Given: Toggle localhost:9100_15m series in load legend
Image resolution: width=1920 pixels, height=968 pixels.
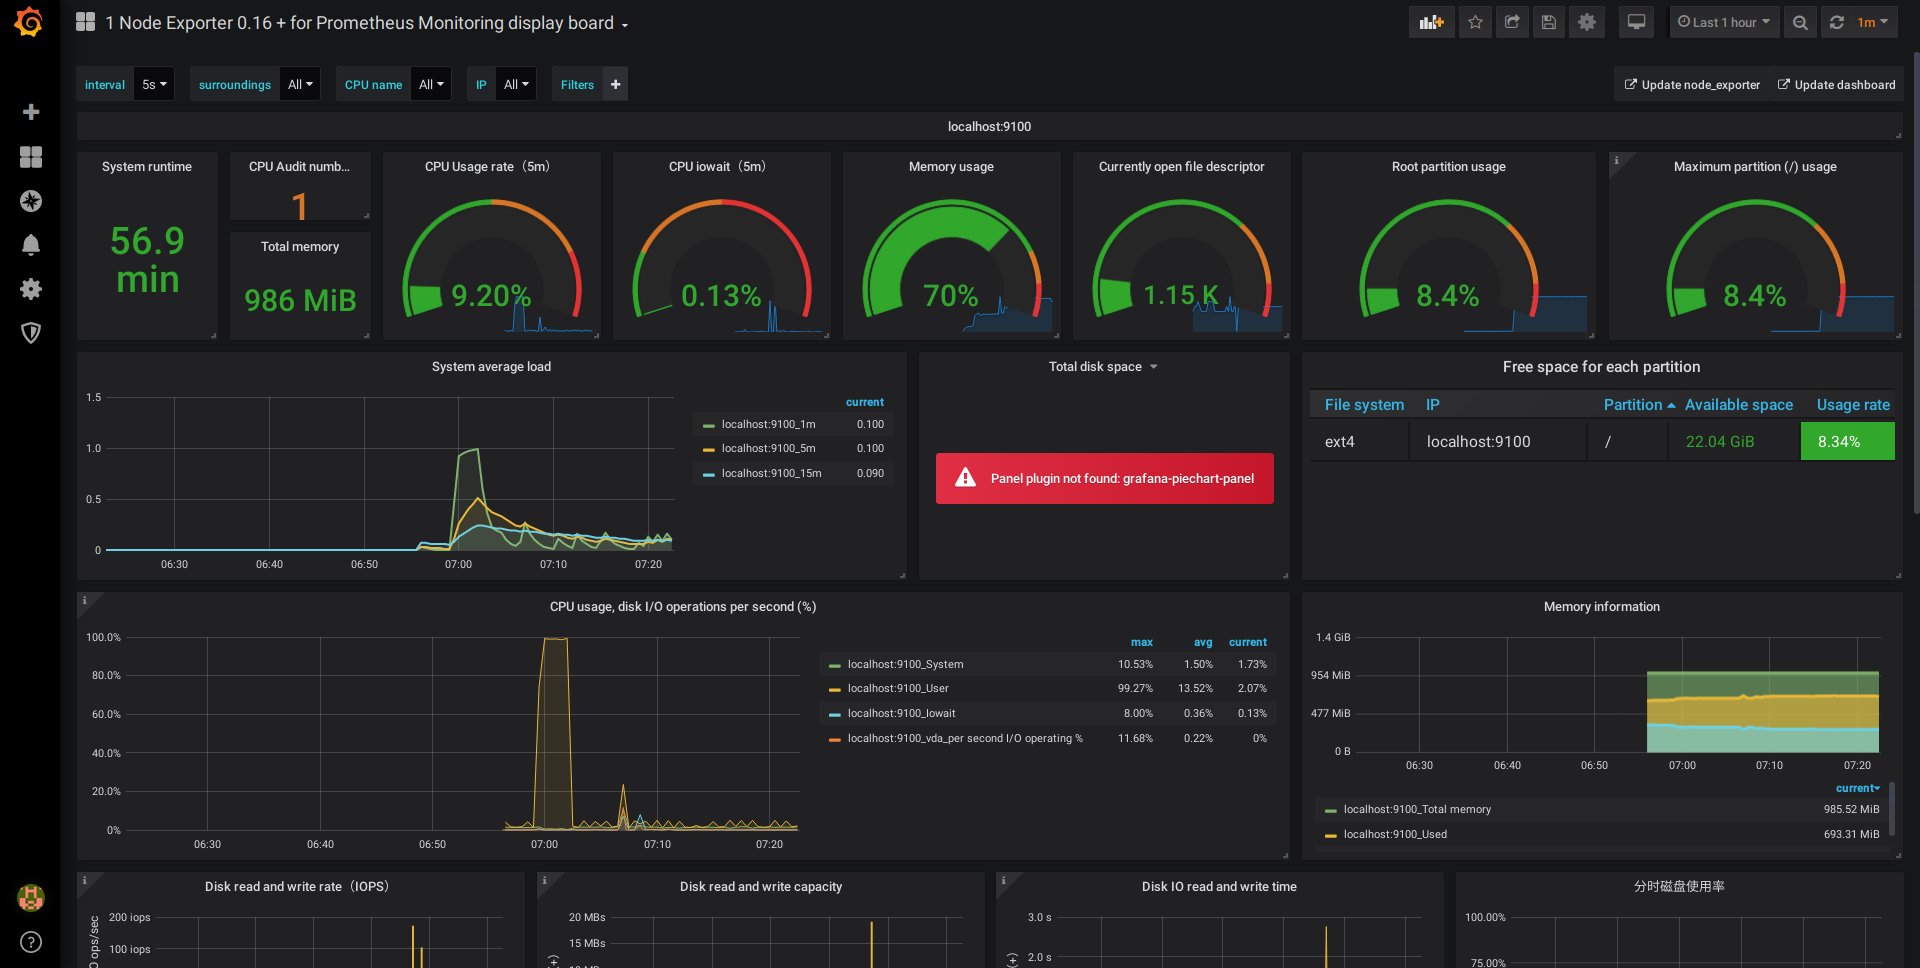Looking at the screenshot, I should [771, 473].
